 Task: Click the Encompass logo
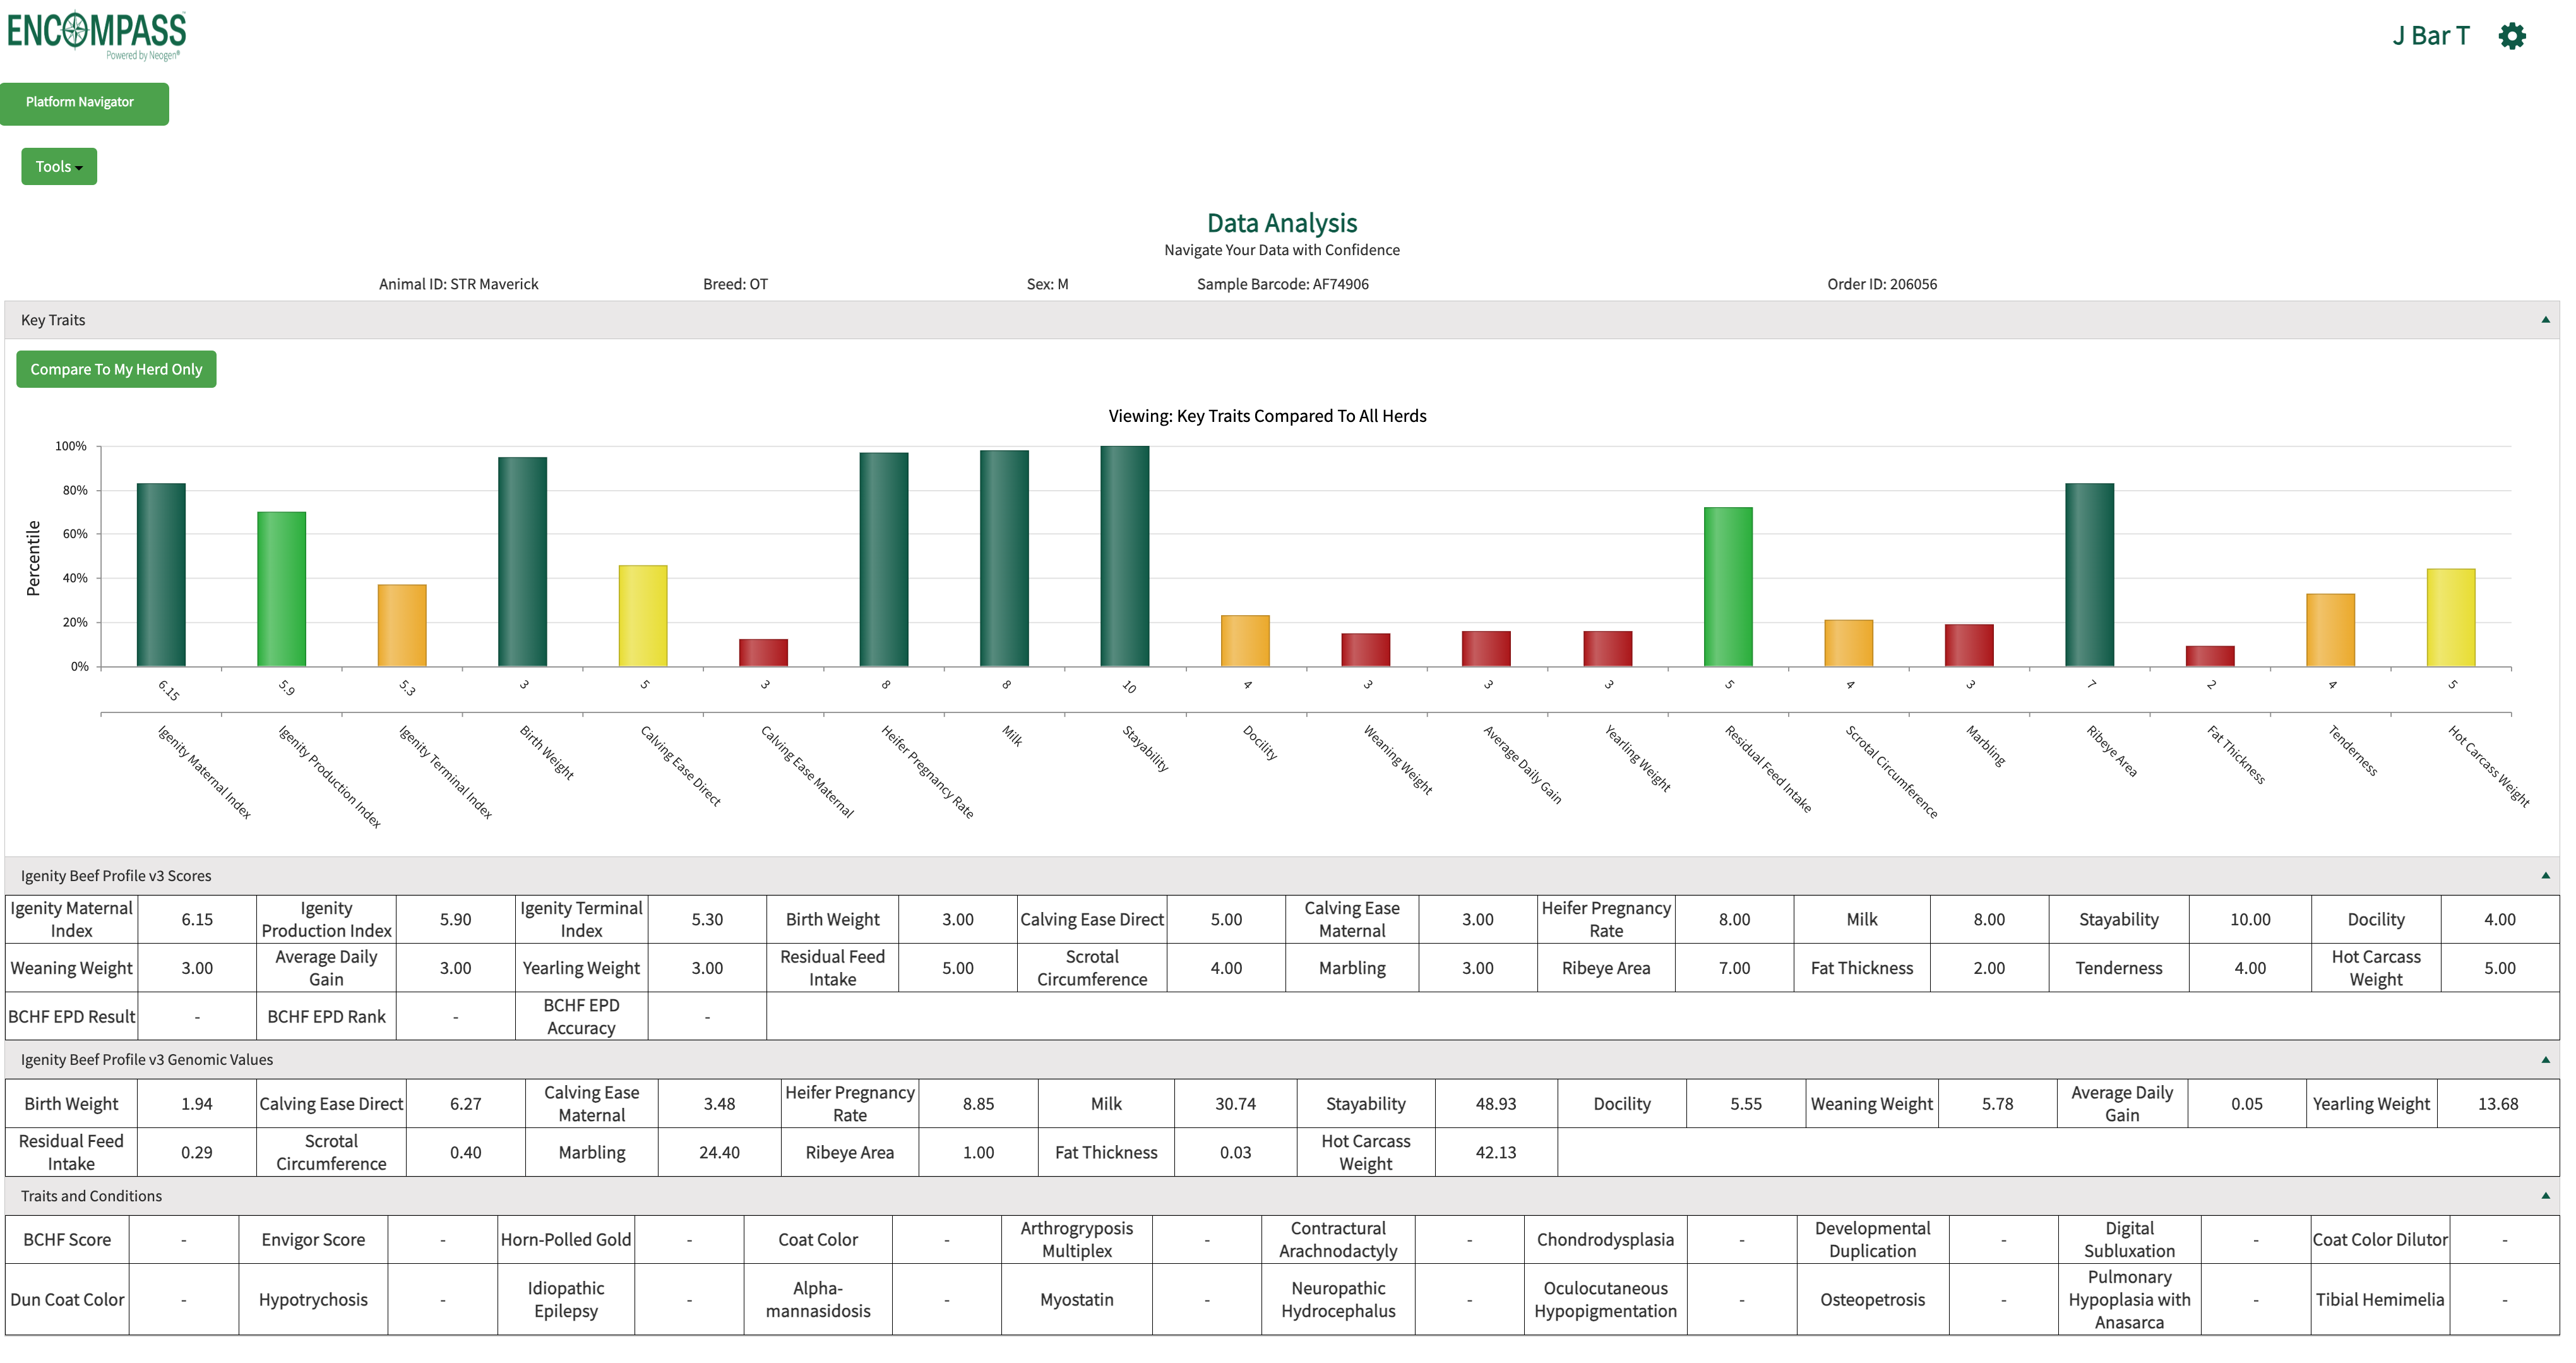click(x=96, y=34)
